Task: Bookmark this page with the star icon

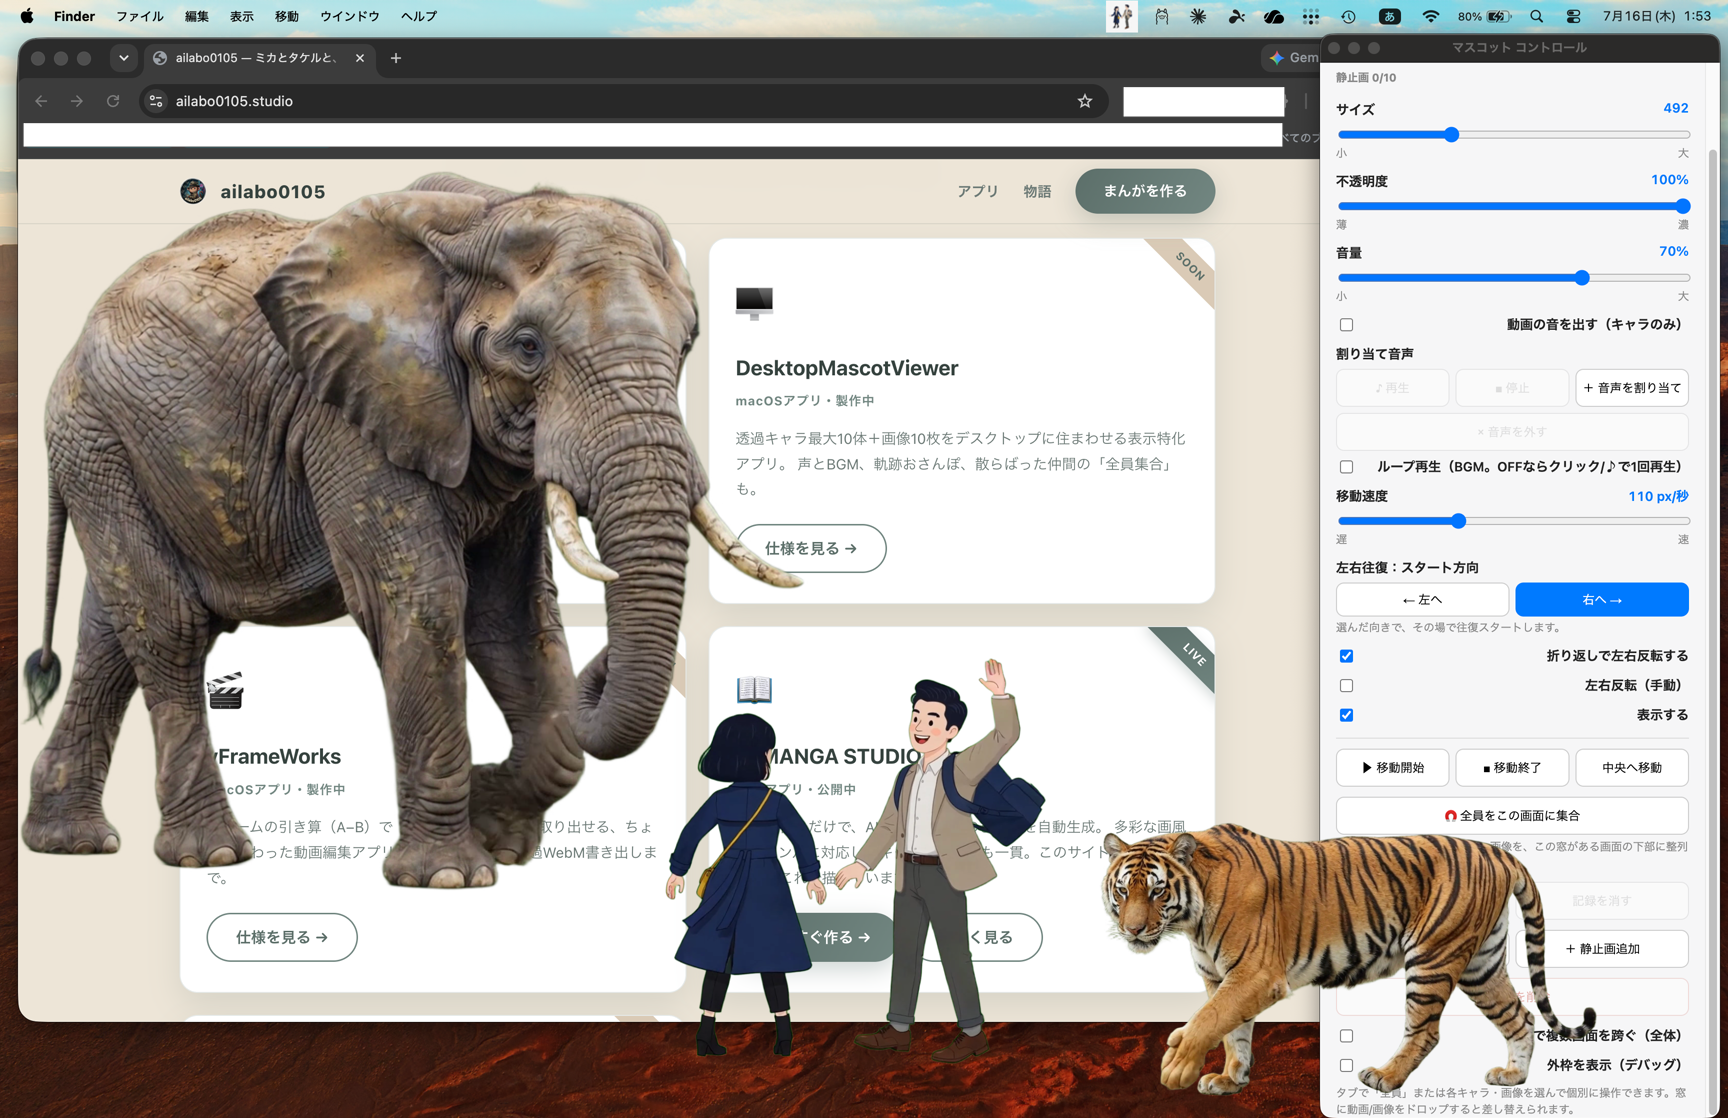Action: tap(1085, 101)
